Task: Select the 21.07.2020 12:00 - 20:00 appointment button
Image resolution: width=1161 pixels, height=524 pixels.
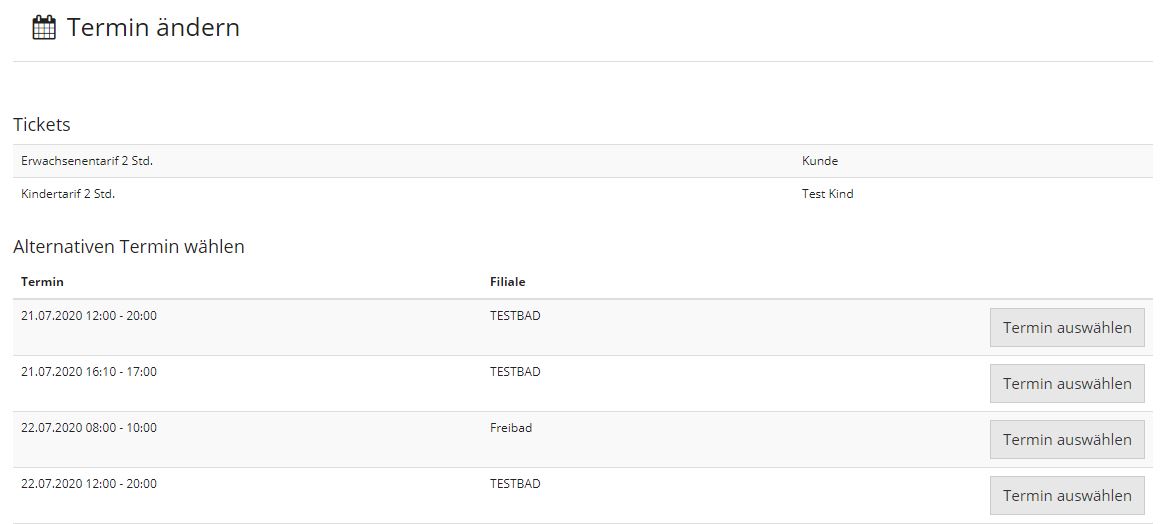Action: click(1067, 327)
